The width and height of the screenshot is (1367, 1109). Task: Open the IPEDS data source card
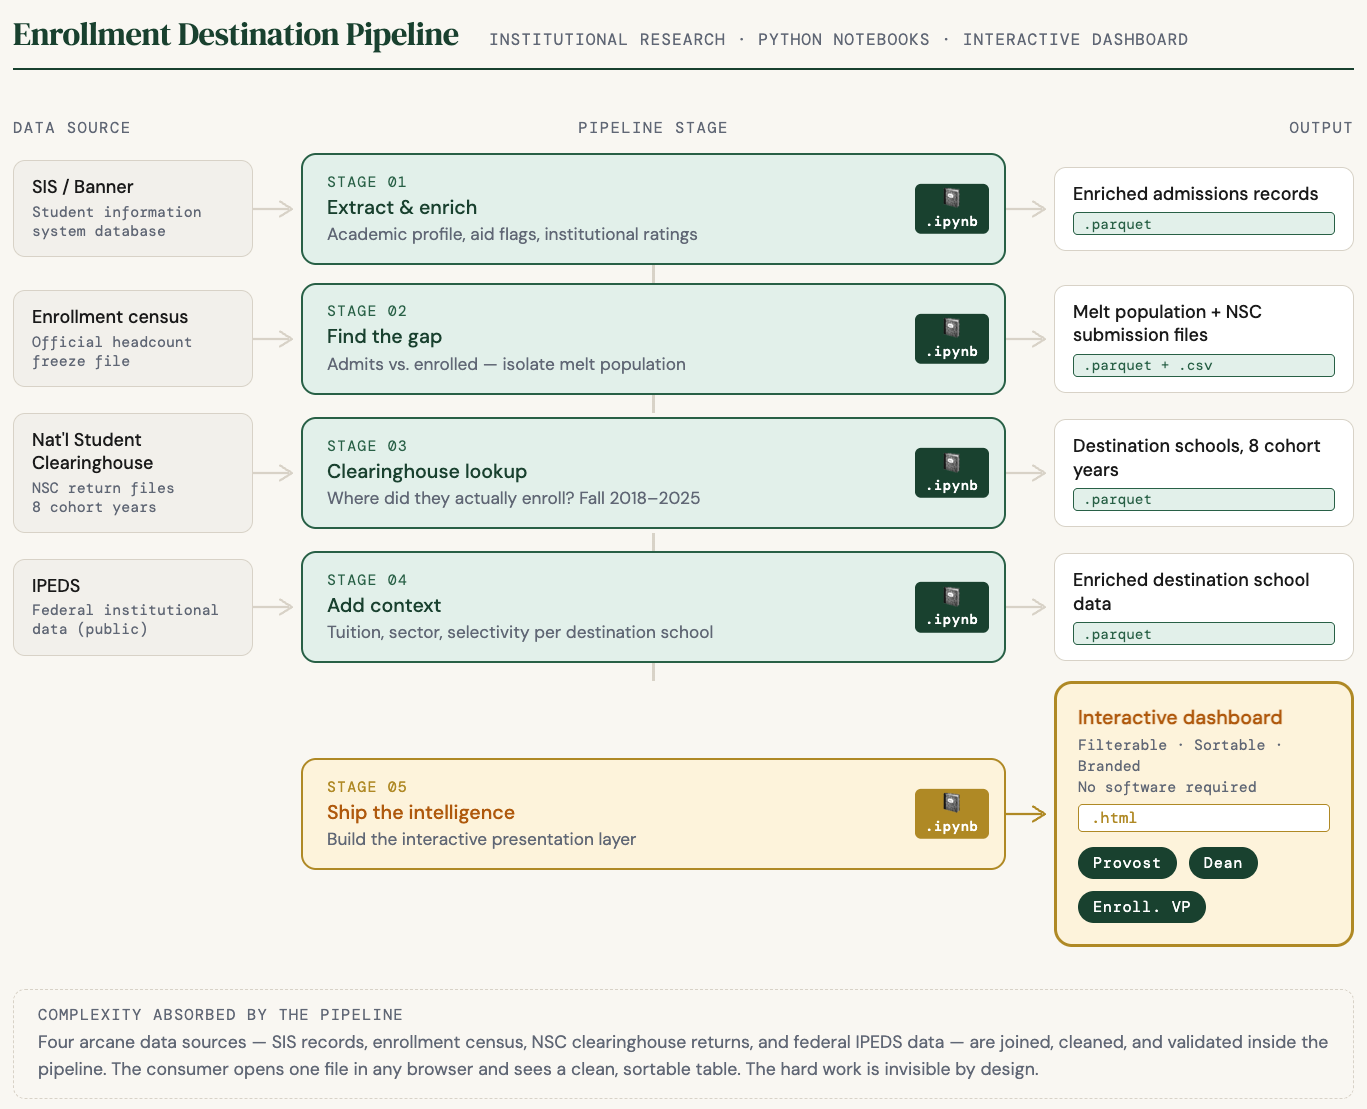point(133,607)
